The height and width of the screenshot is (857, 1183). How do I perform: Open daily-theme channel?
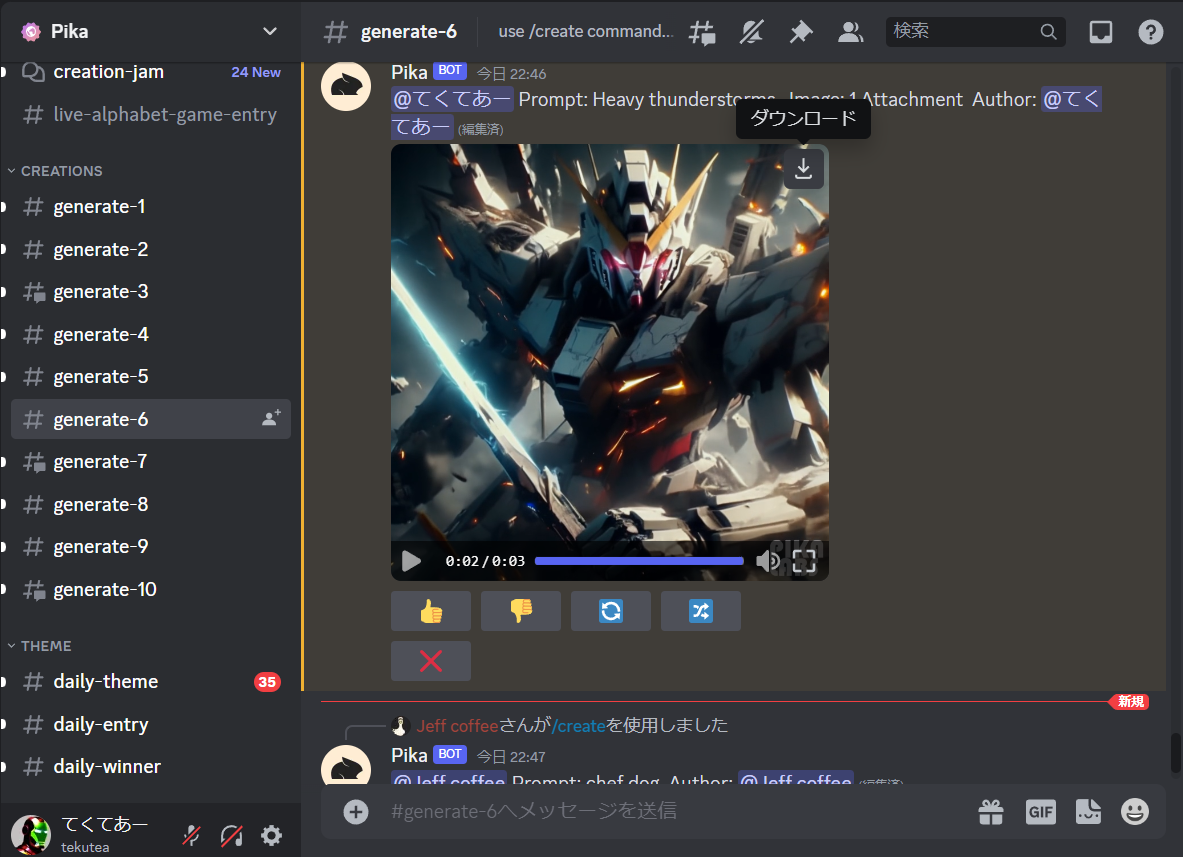(x=151, y=682)
